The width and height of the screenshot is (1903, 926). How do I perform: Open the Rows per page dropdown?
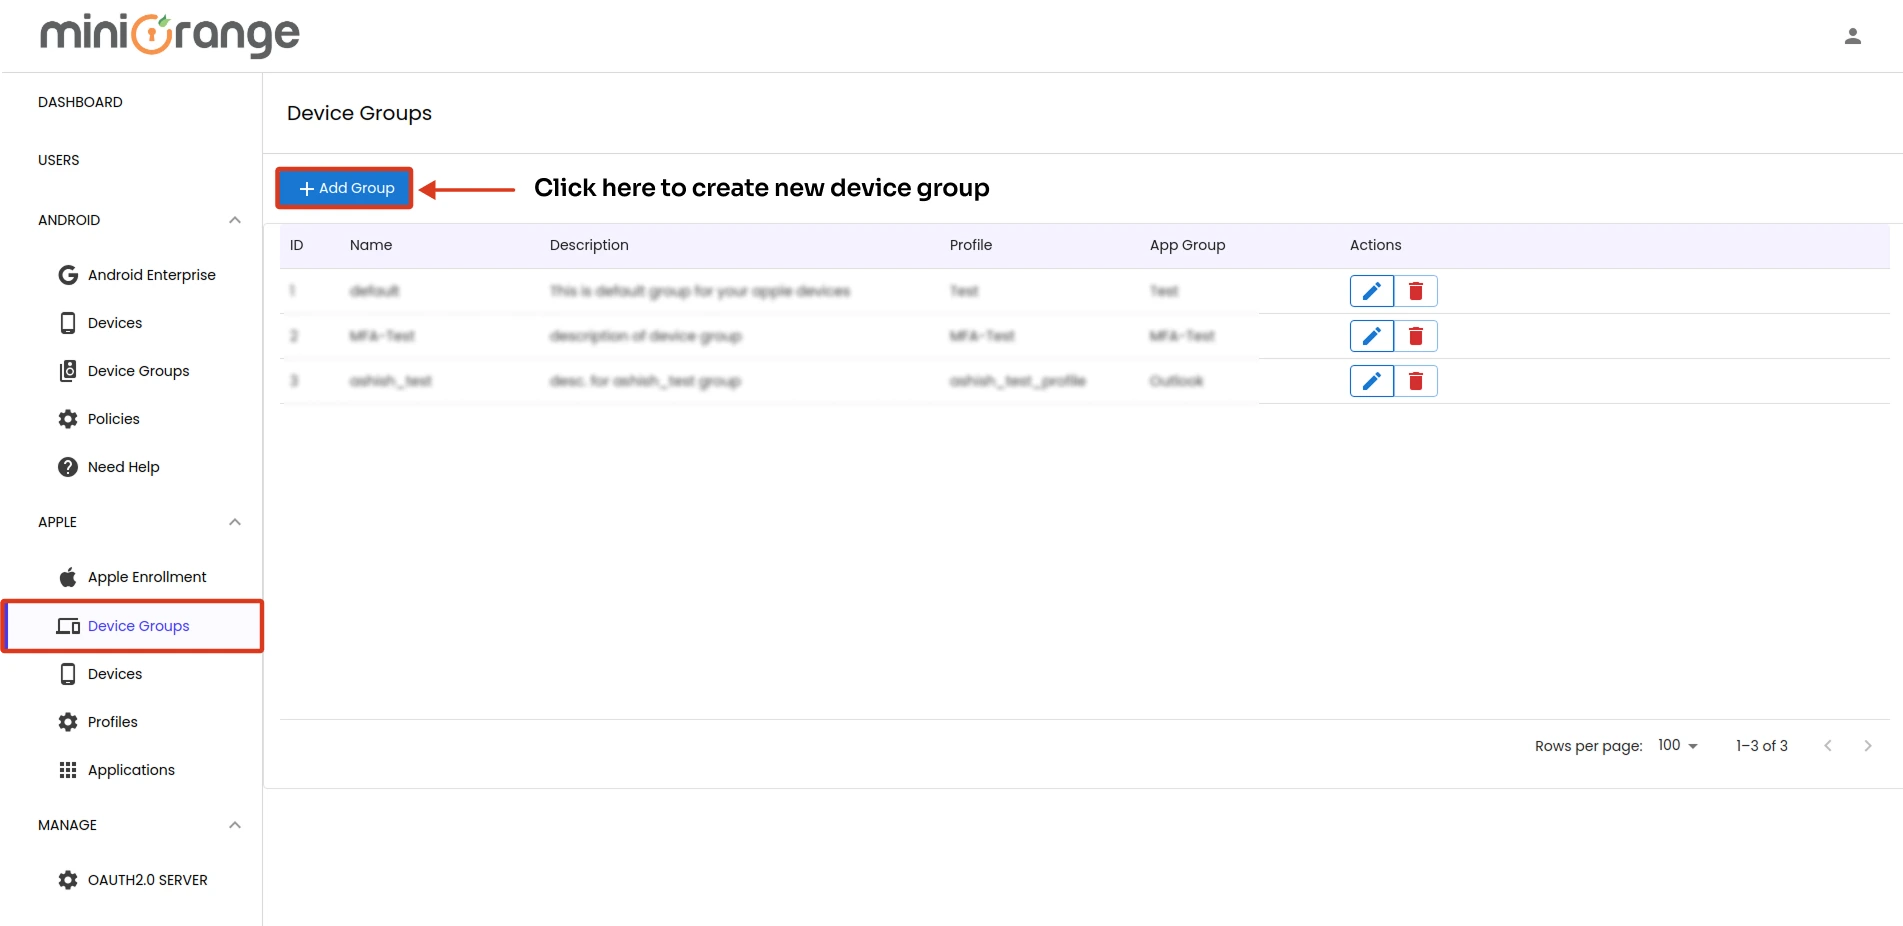click(1675, 745)
